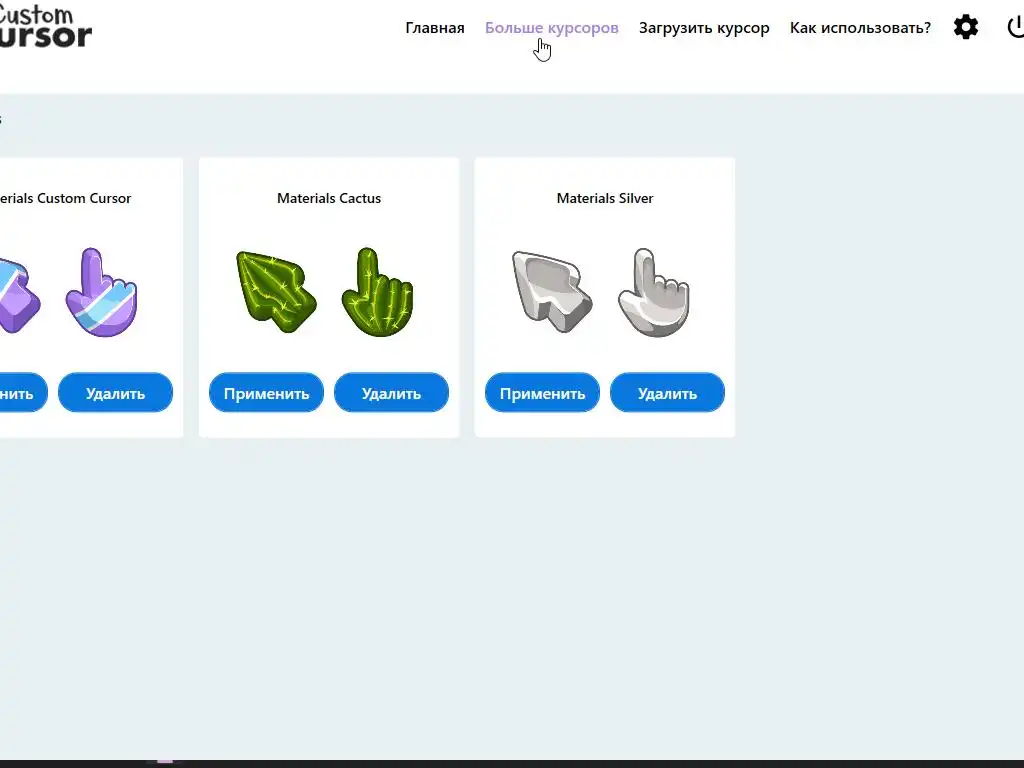Apply the Materials Silver cursor
This screenshot has width=1024, height=768.
[x=542, y=392]
